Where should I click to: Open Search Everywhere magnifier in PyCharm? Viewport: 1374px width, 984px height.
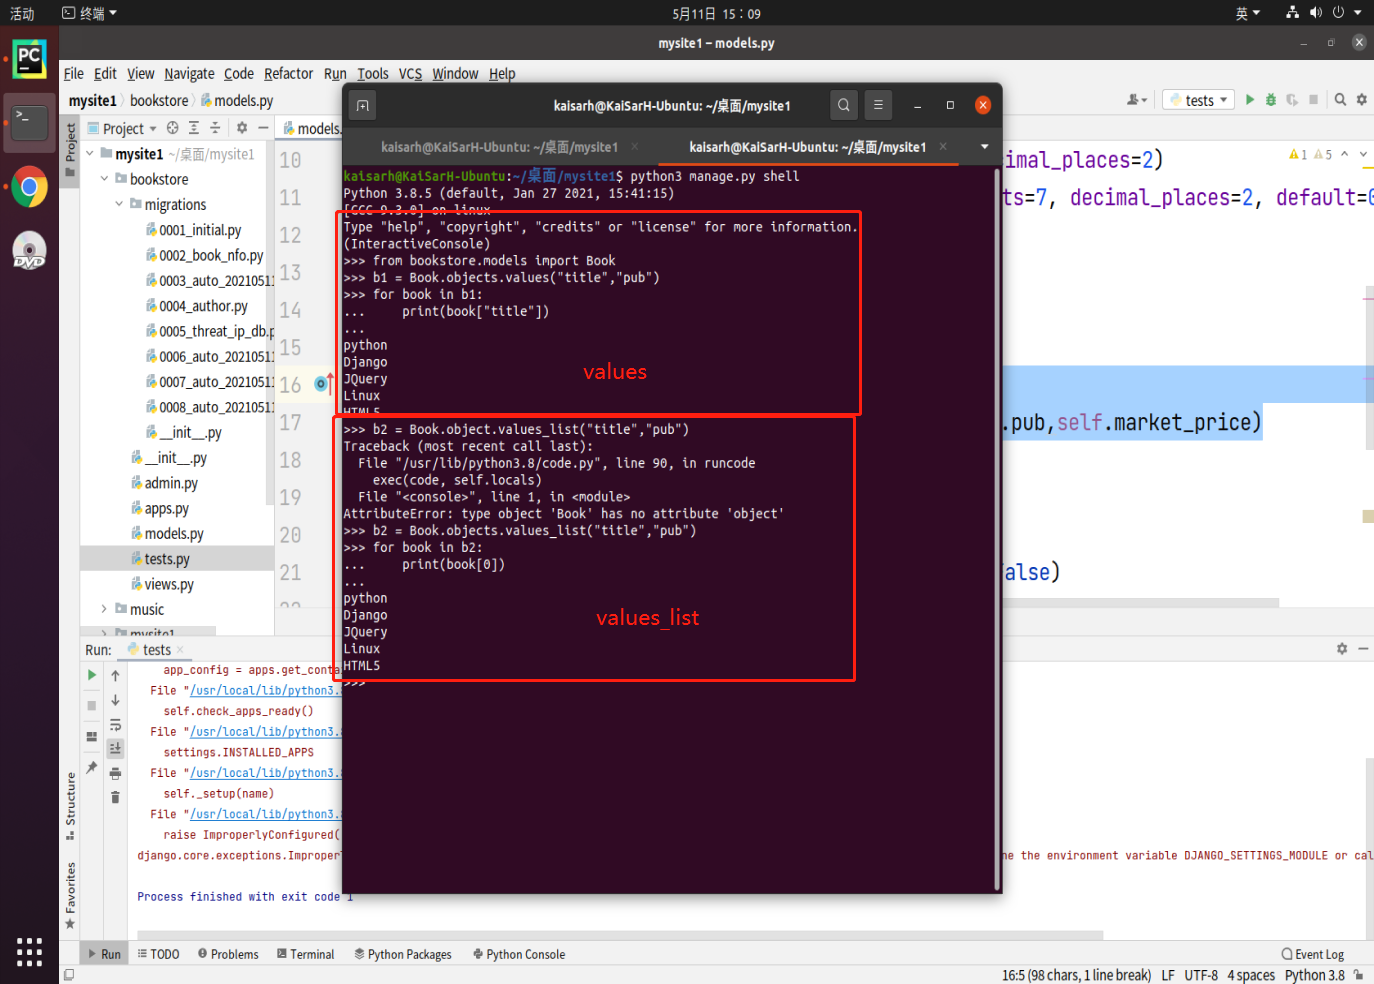click(1340, 100)
